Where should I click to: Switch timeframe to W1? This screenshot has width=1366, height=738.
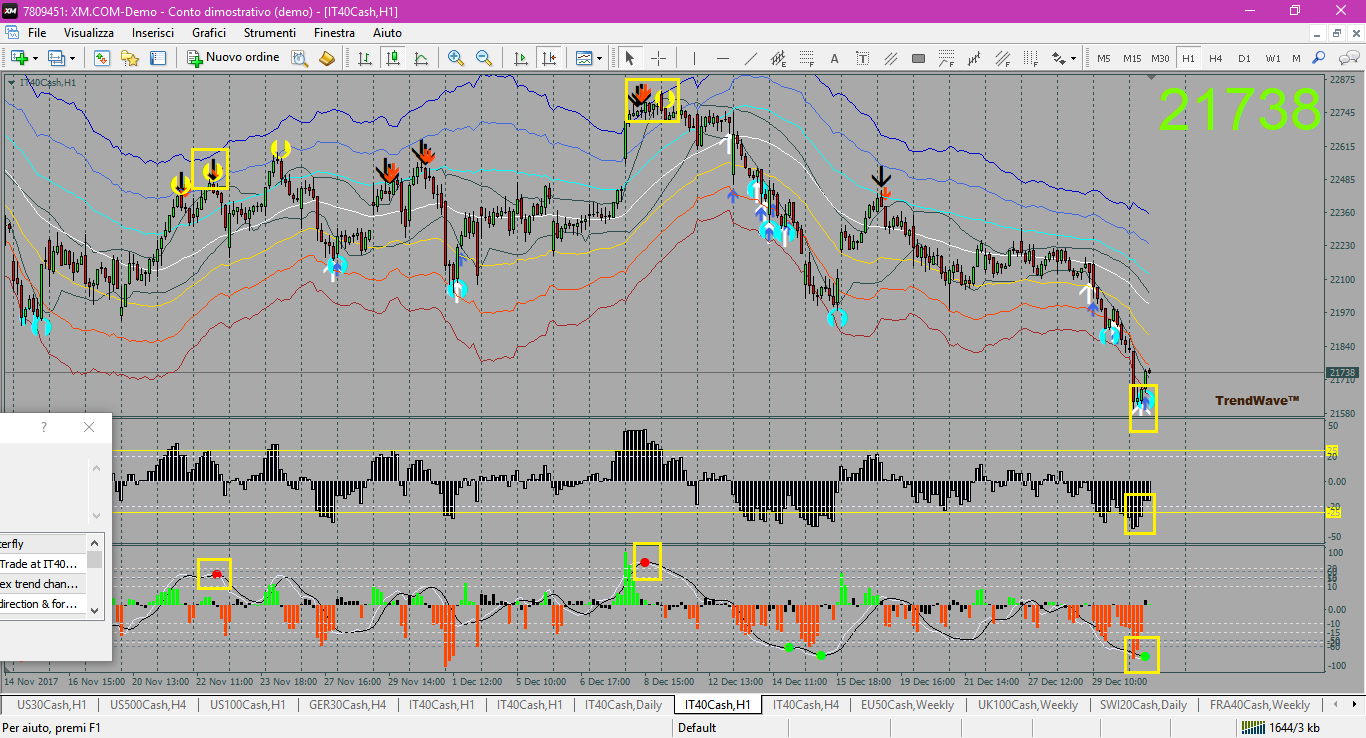click(1272, 58)
